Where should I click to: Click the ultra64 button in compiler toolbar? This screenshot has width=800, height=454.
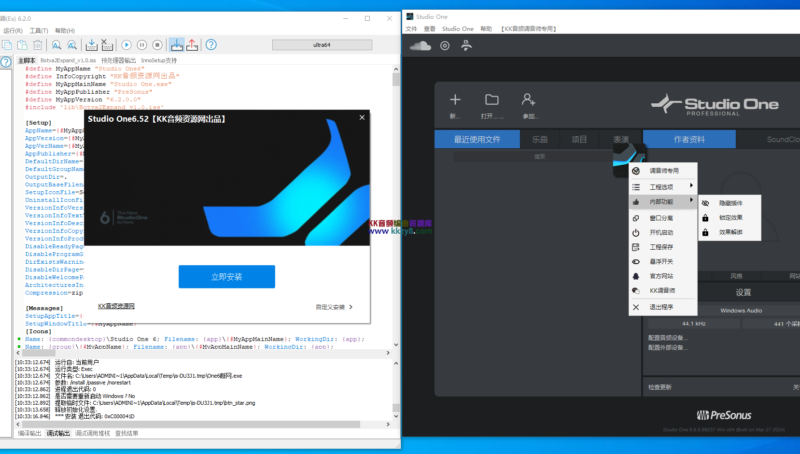point(322,45)
